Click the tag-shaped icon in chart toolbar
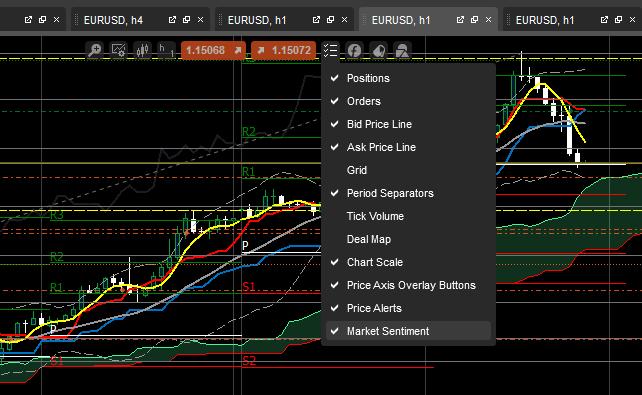 [x=378, y=50]
